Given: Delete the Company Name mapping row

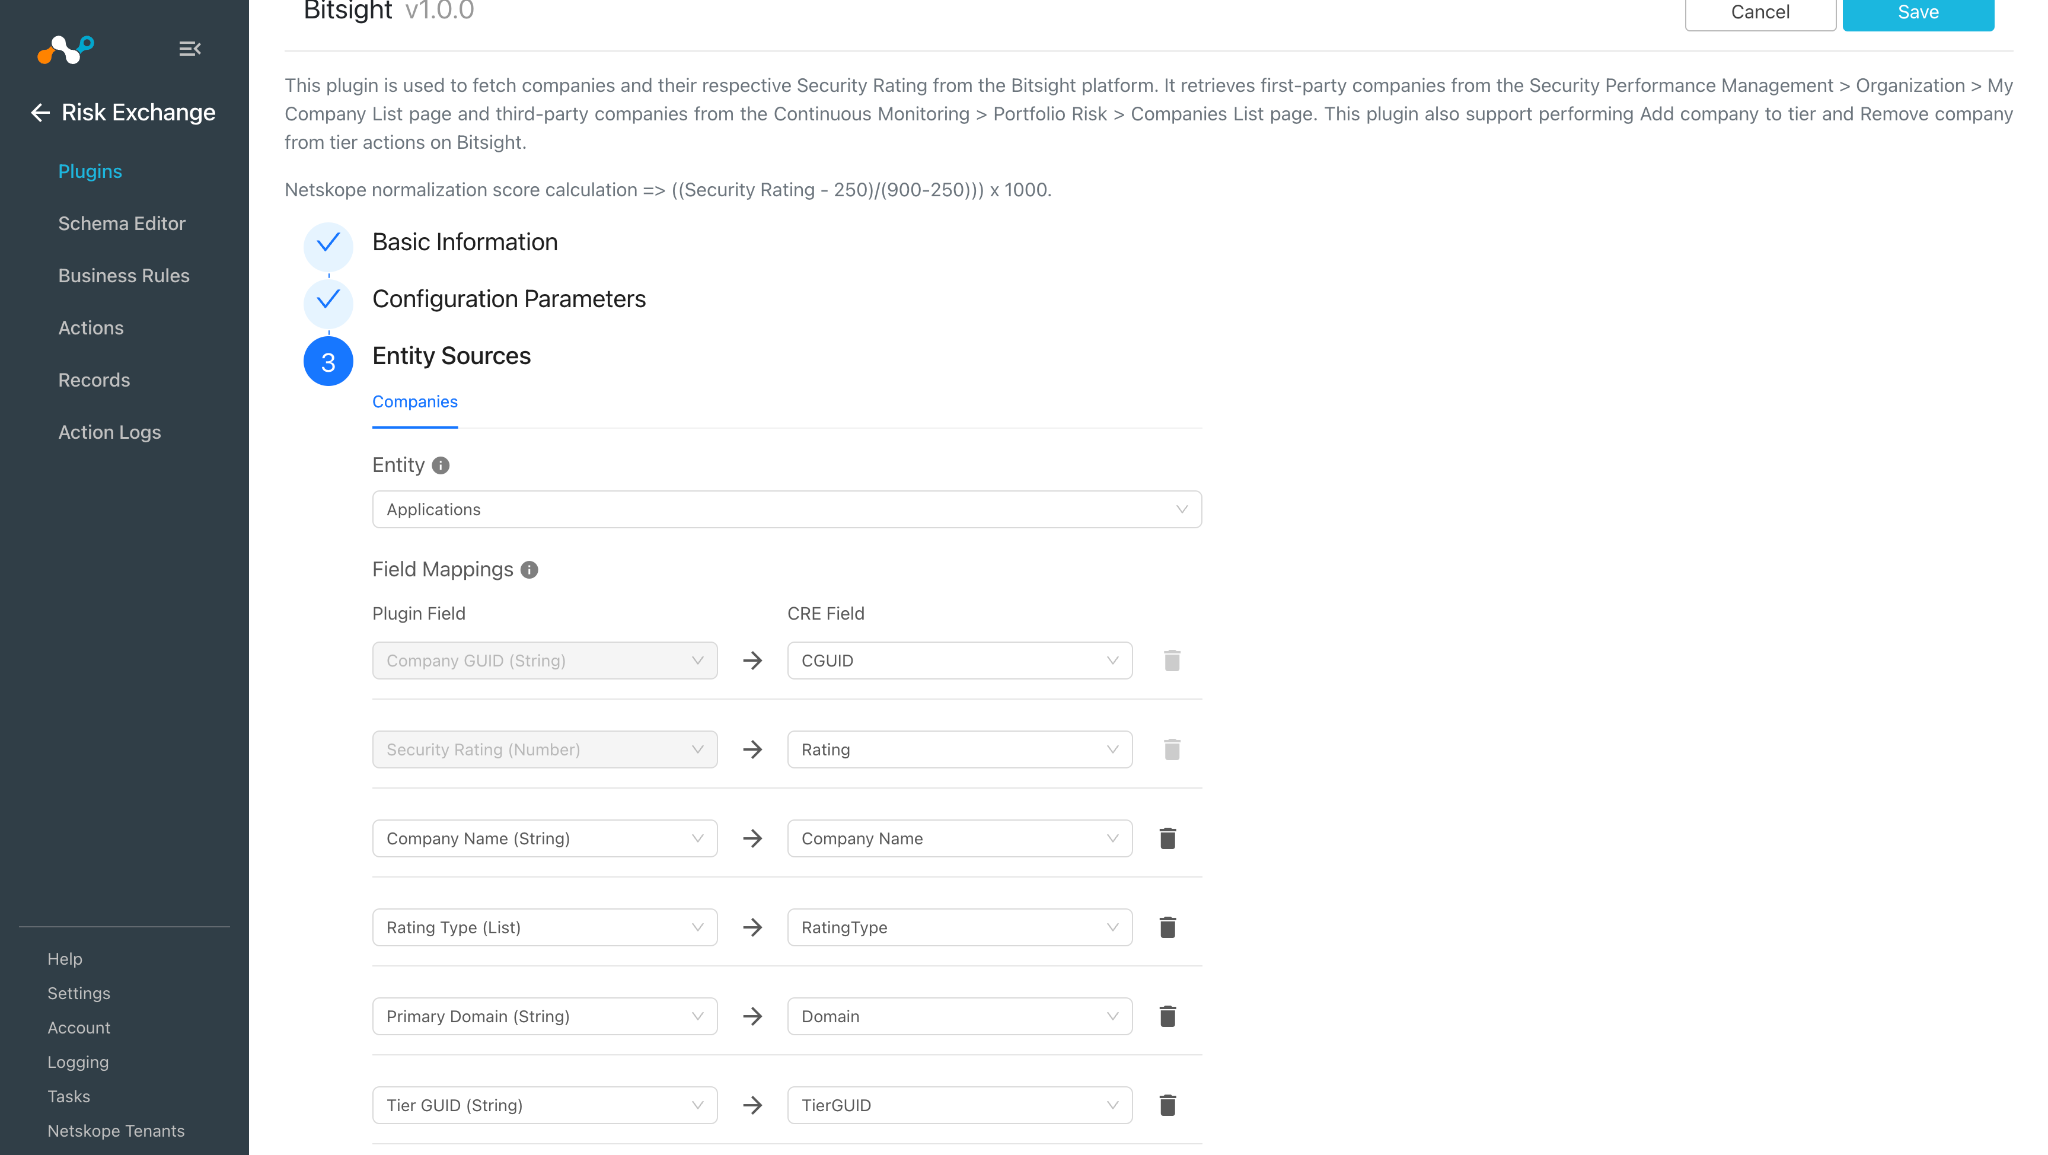Looking at the screenshot, I should tap(1167, 839).
